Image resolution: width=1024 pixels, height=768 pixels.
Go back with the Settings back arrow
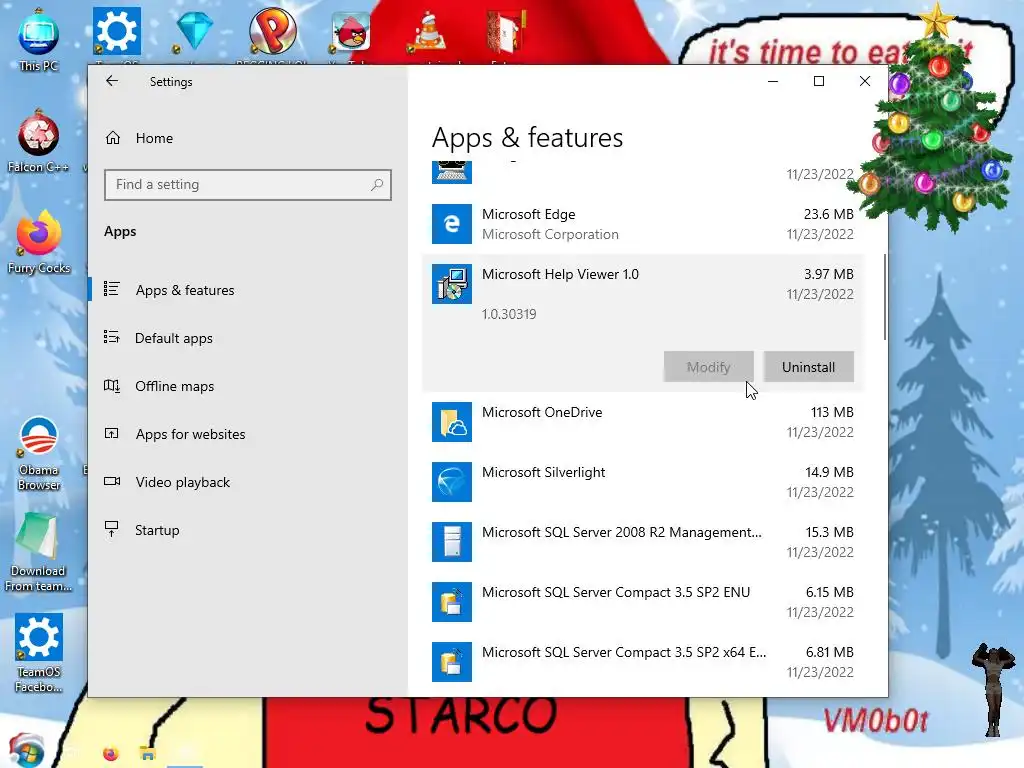pos(112,81)
